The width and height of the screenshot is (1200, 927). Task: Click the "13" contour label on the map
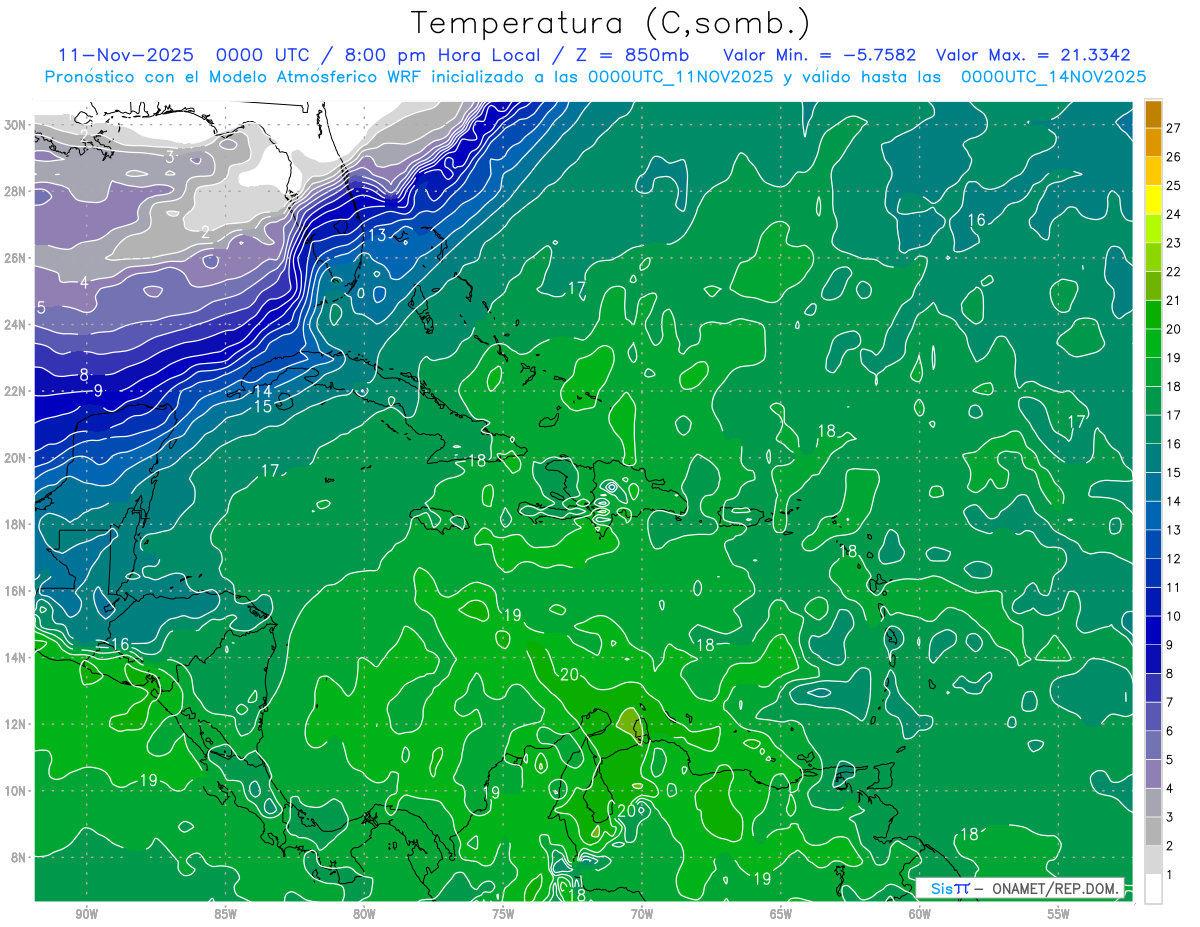(377, 235)
